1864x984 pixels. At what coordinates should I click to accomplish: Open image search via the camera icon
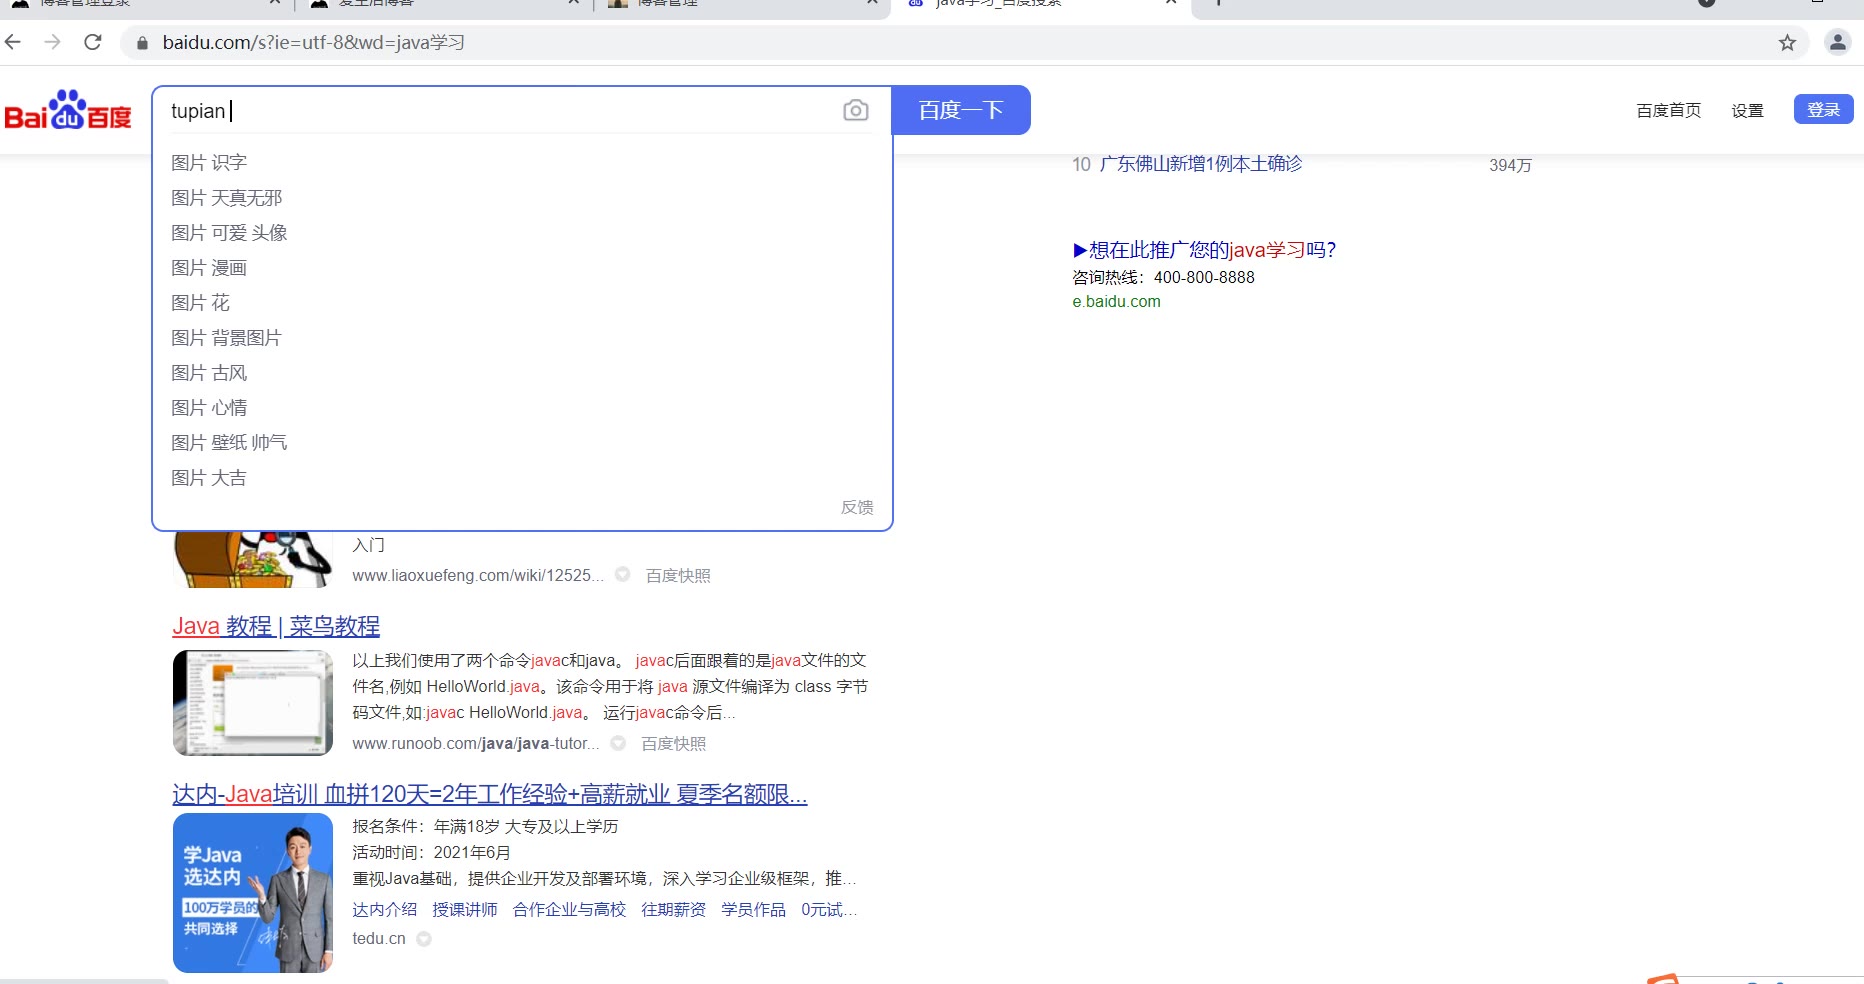[856, 110]
